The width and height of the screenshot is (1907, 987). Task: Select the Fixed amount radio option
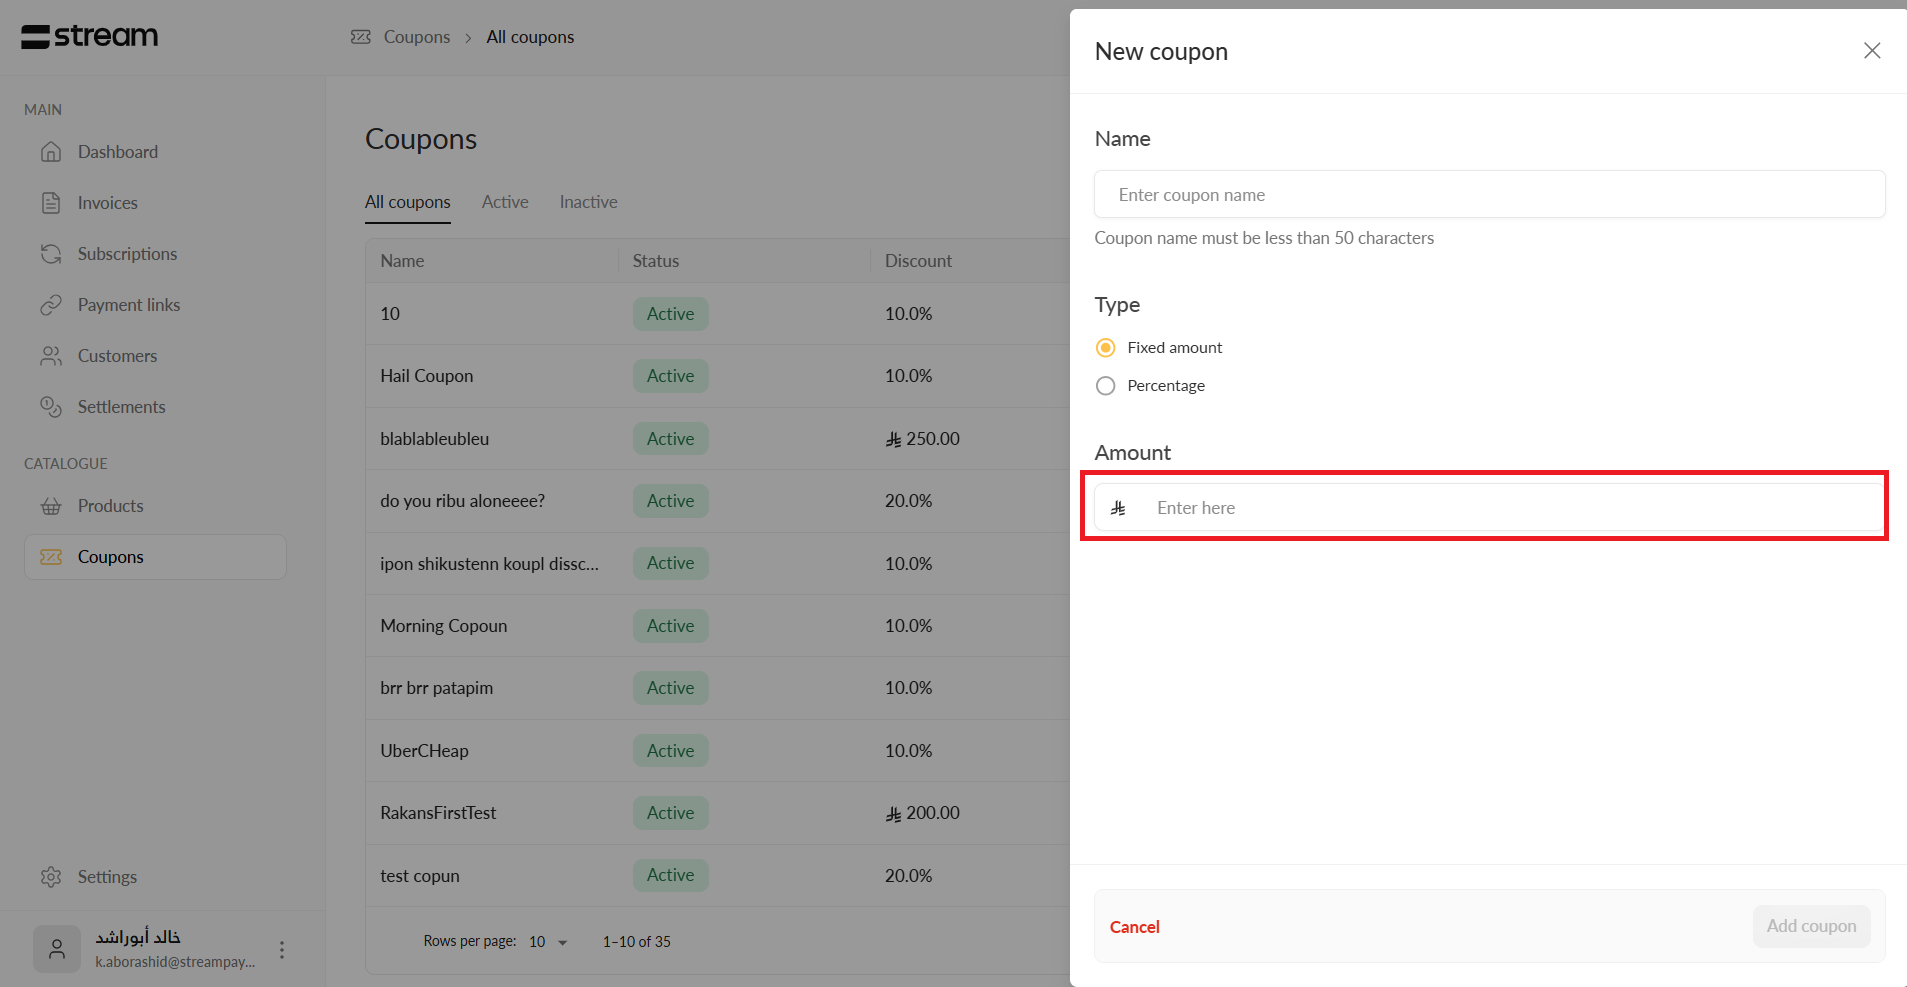pyautogui.click(x=1105, y=348)
